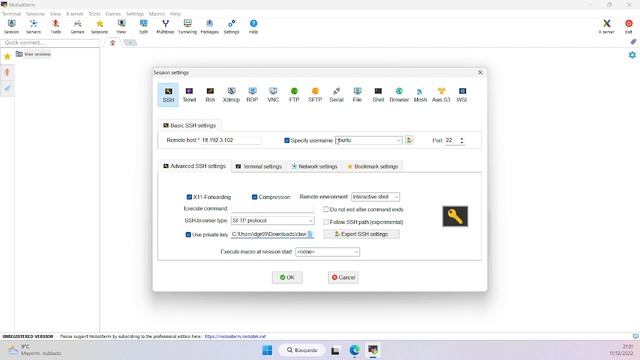Screen dimensions: 640x360
Task: Select the VNC session type
Action: [x=273, y=95]
